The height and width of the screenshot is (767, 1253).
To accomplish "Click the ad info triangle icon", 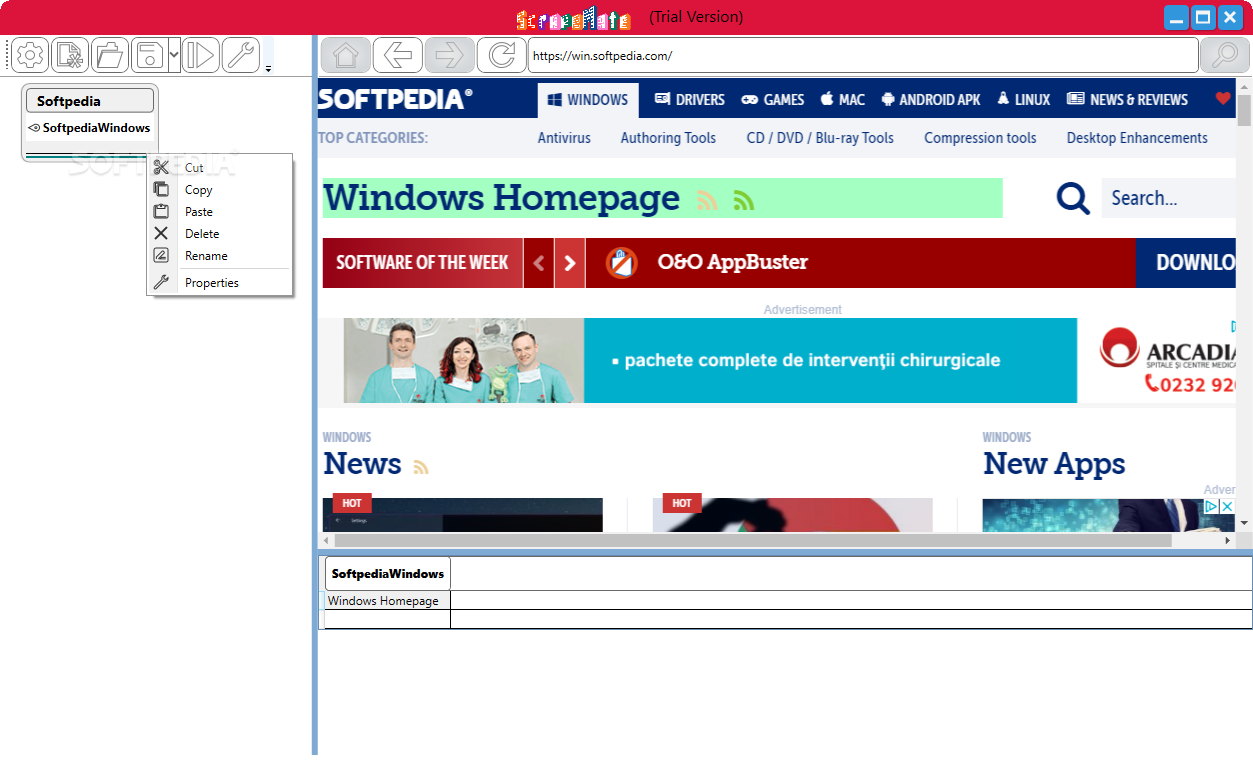I will [1210, 507].
